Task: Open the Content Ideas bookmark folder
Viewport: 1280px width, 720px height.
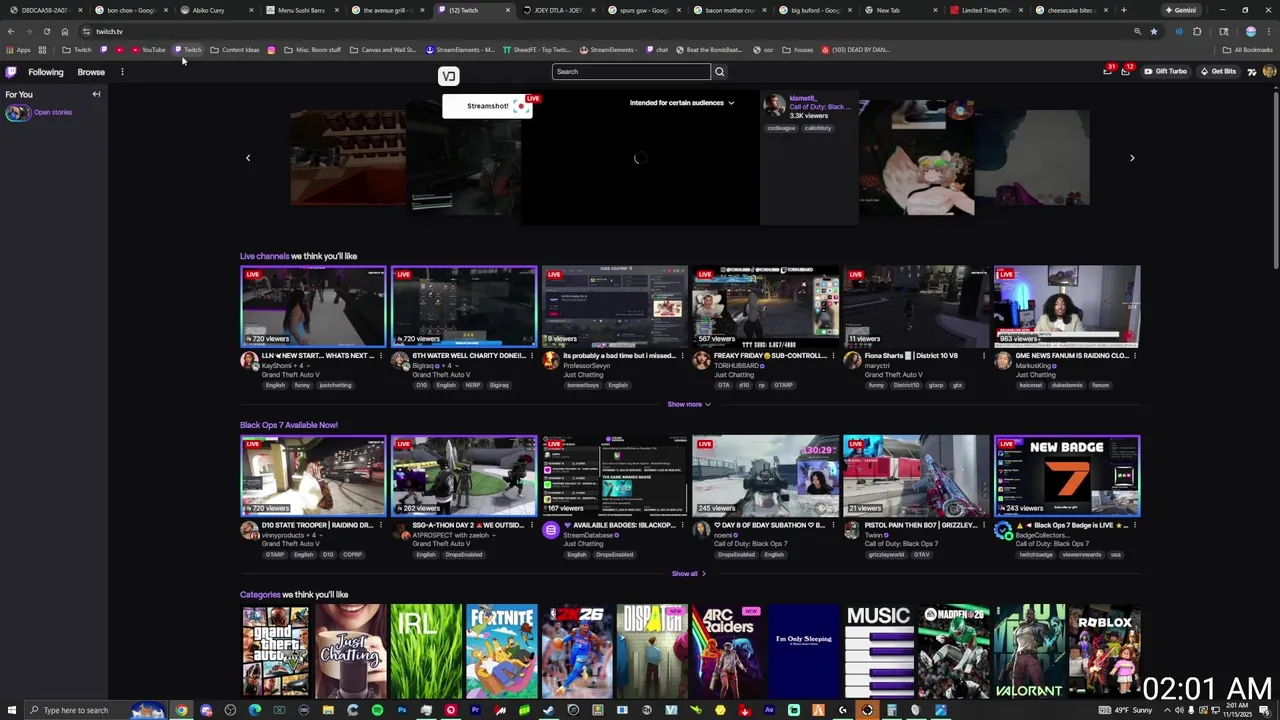Action: point(235,50)
